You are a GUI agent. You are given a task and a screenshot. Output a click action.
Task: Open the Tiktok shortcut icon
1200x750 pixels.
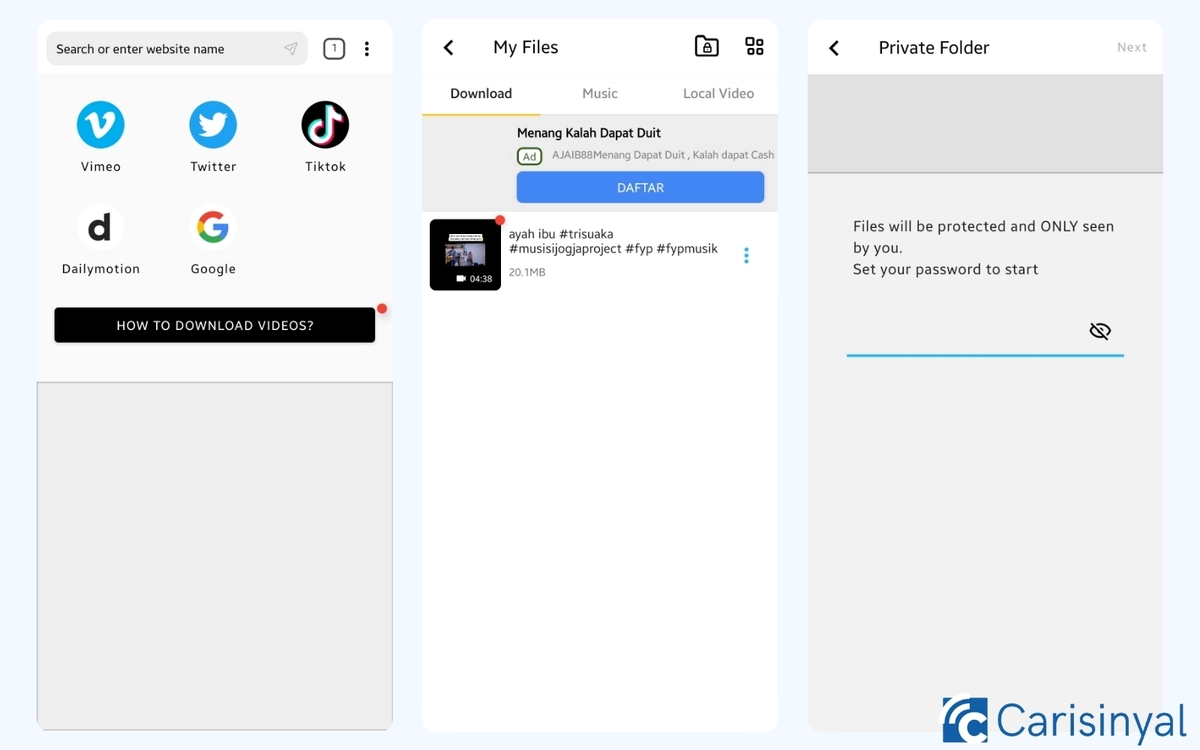(325, 125)
